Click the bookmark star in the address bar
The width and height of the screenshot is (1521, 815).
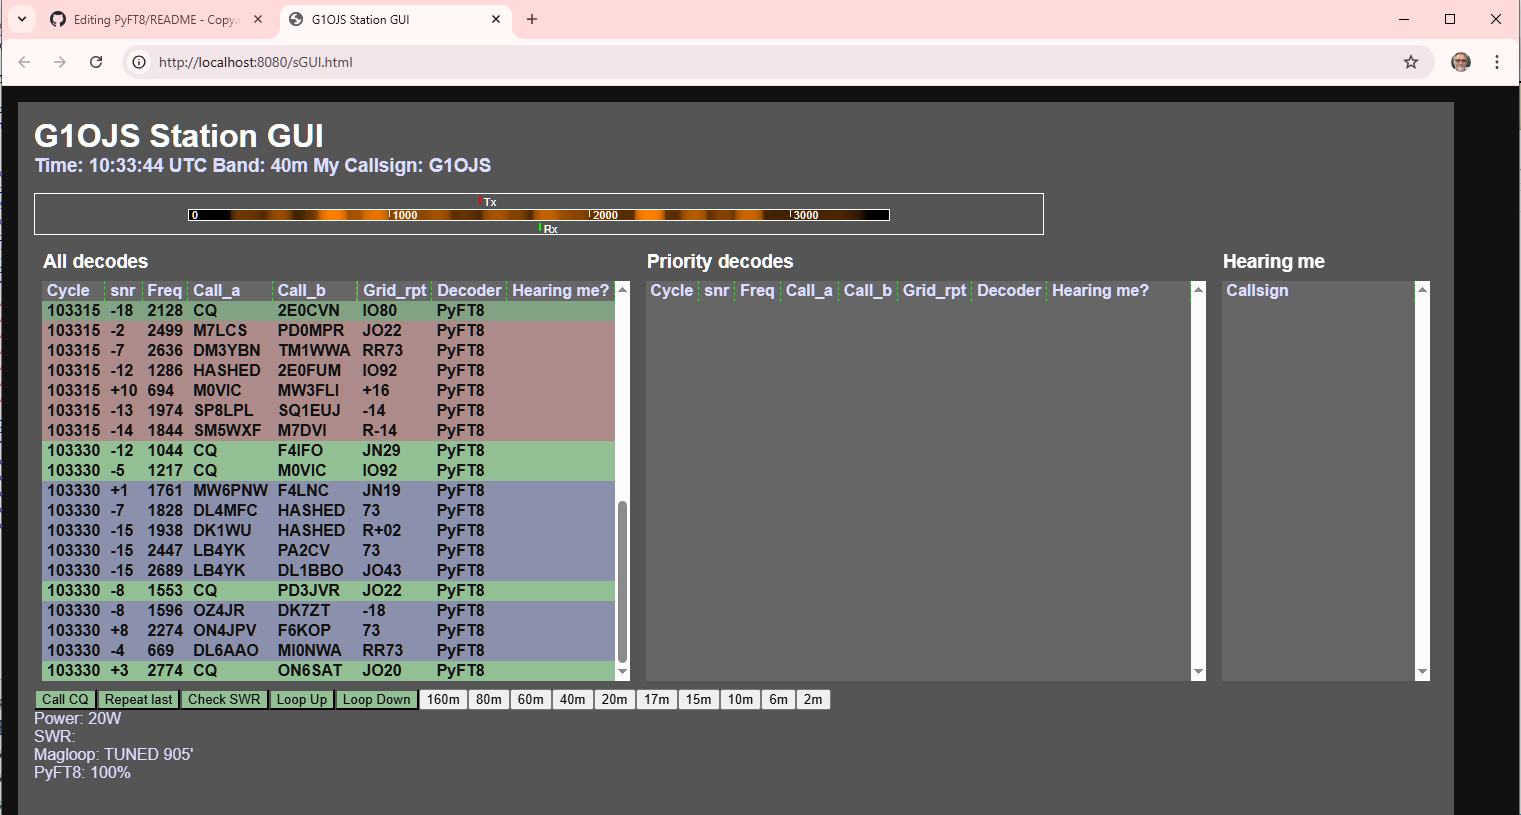[x=1411, y=62]
